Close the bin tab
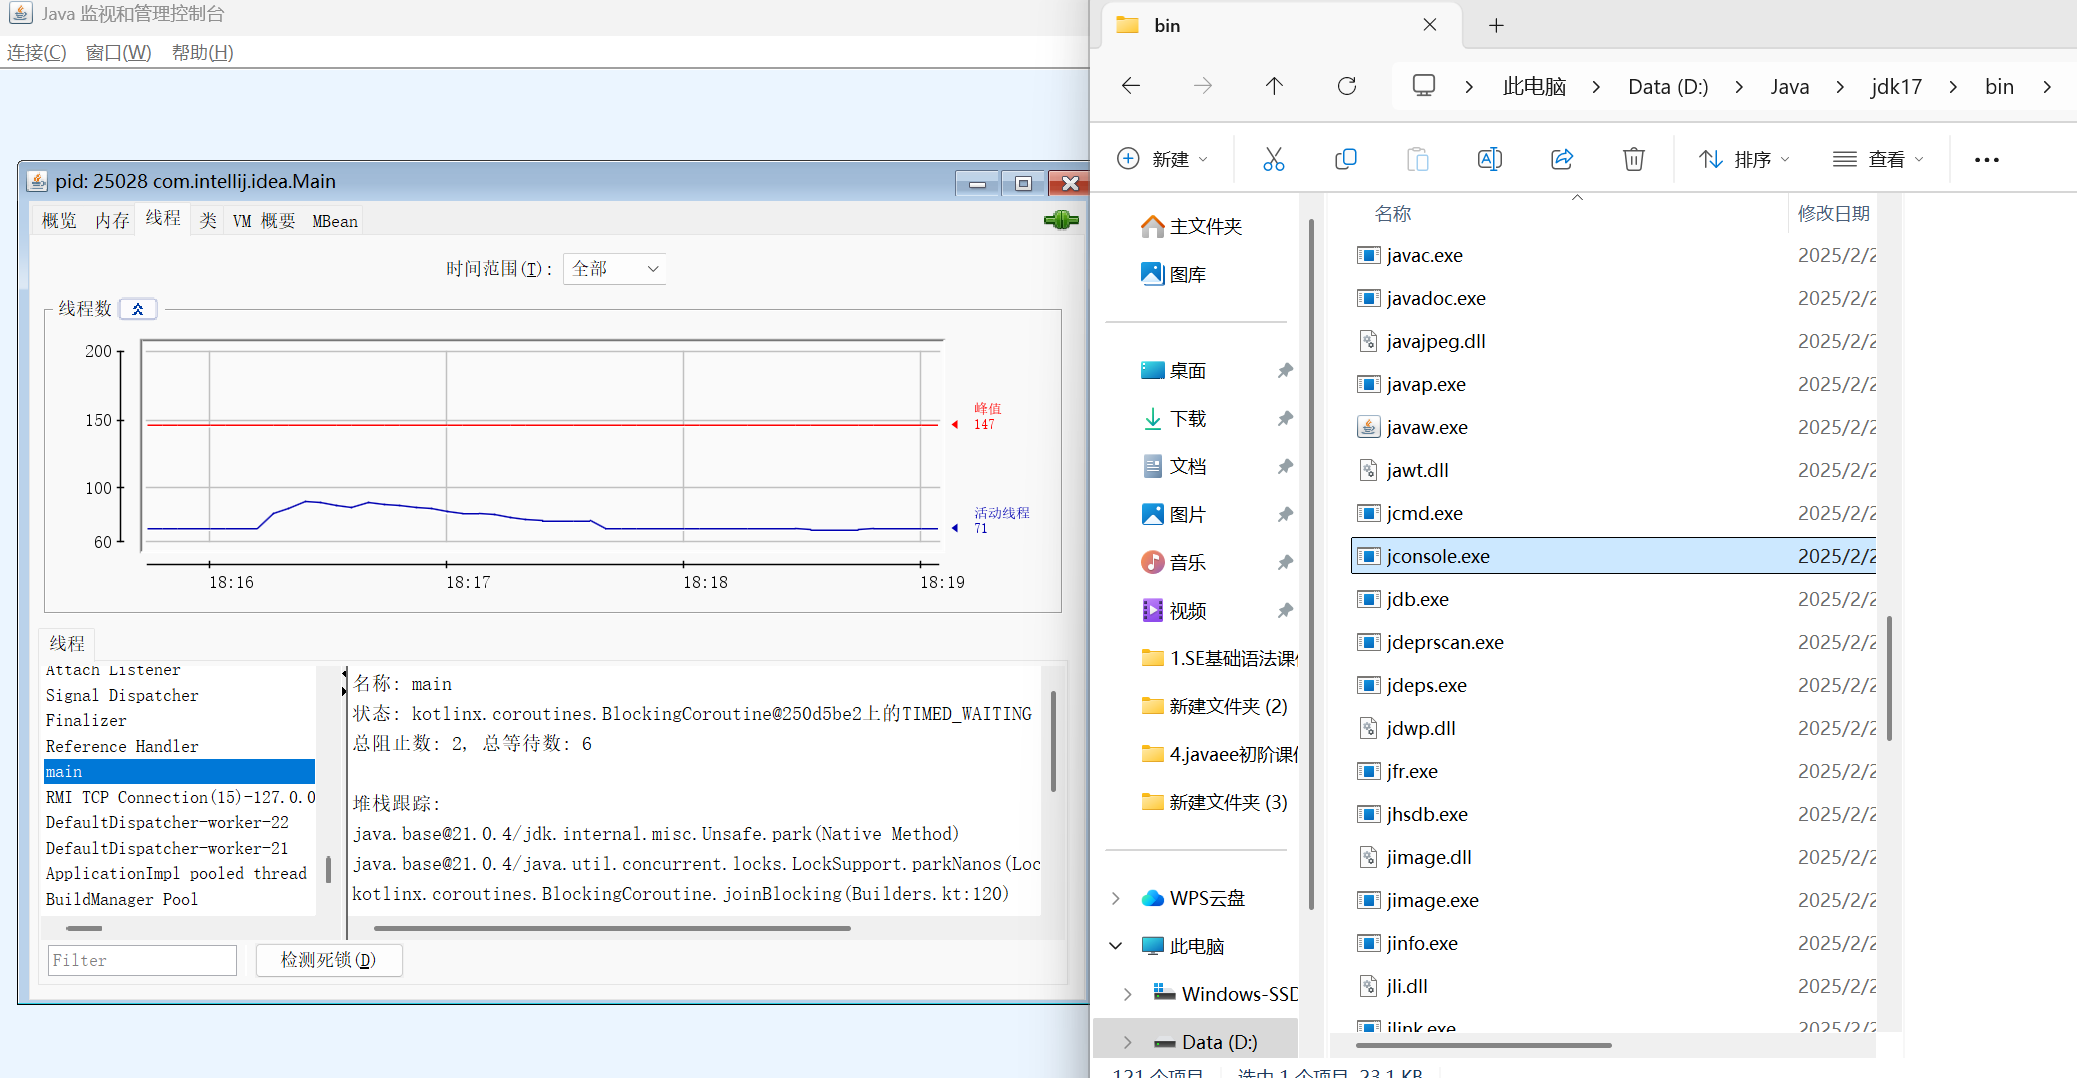 (1430, 25)
